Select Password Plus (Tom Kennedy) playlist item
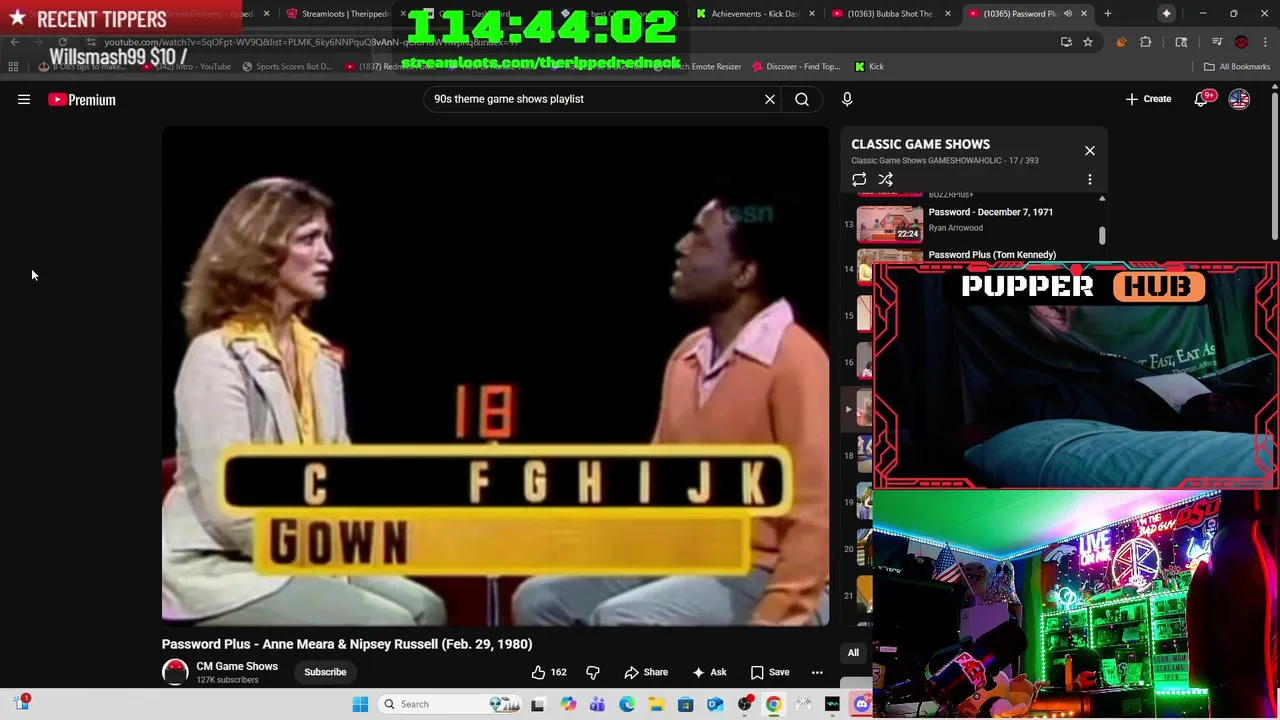Image resolution: width=1280 pixels, height=720 pixels. 992,255
